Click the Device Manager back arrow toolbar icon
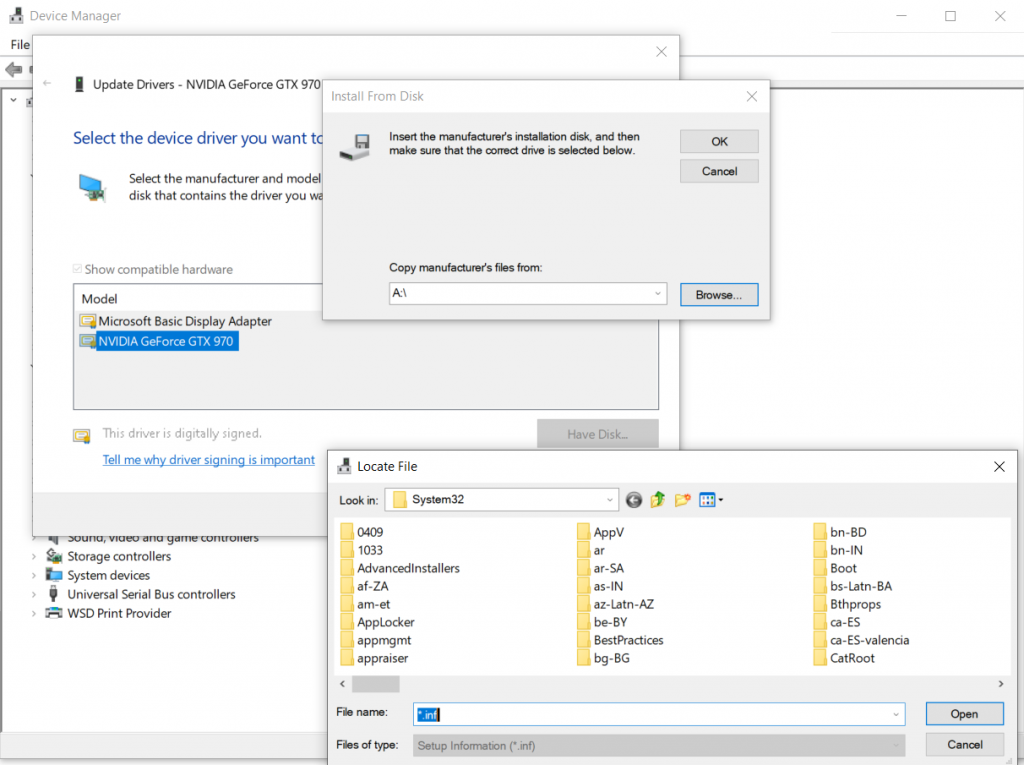 [13, 69]
